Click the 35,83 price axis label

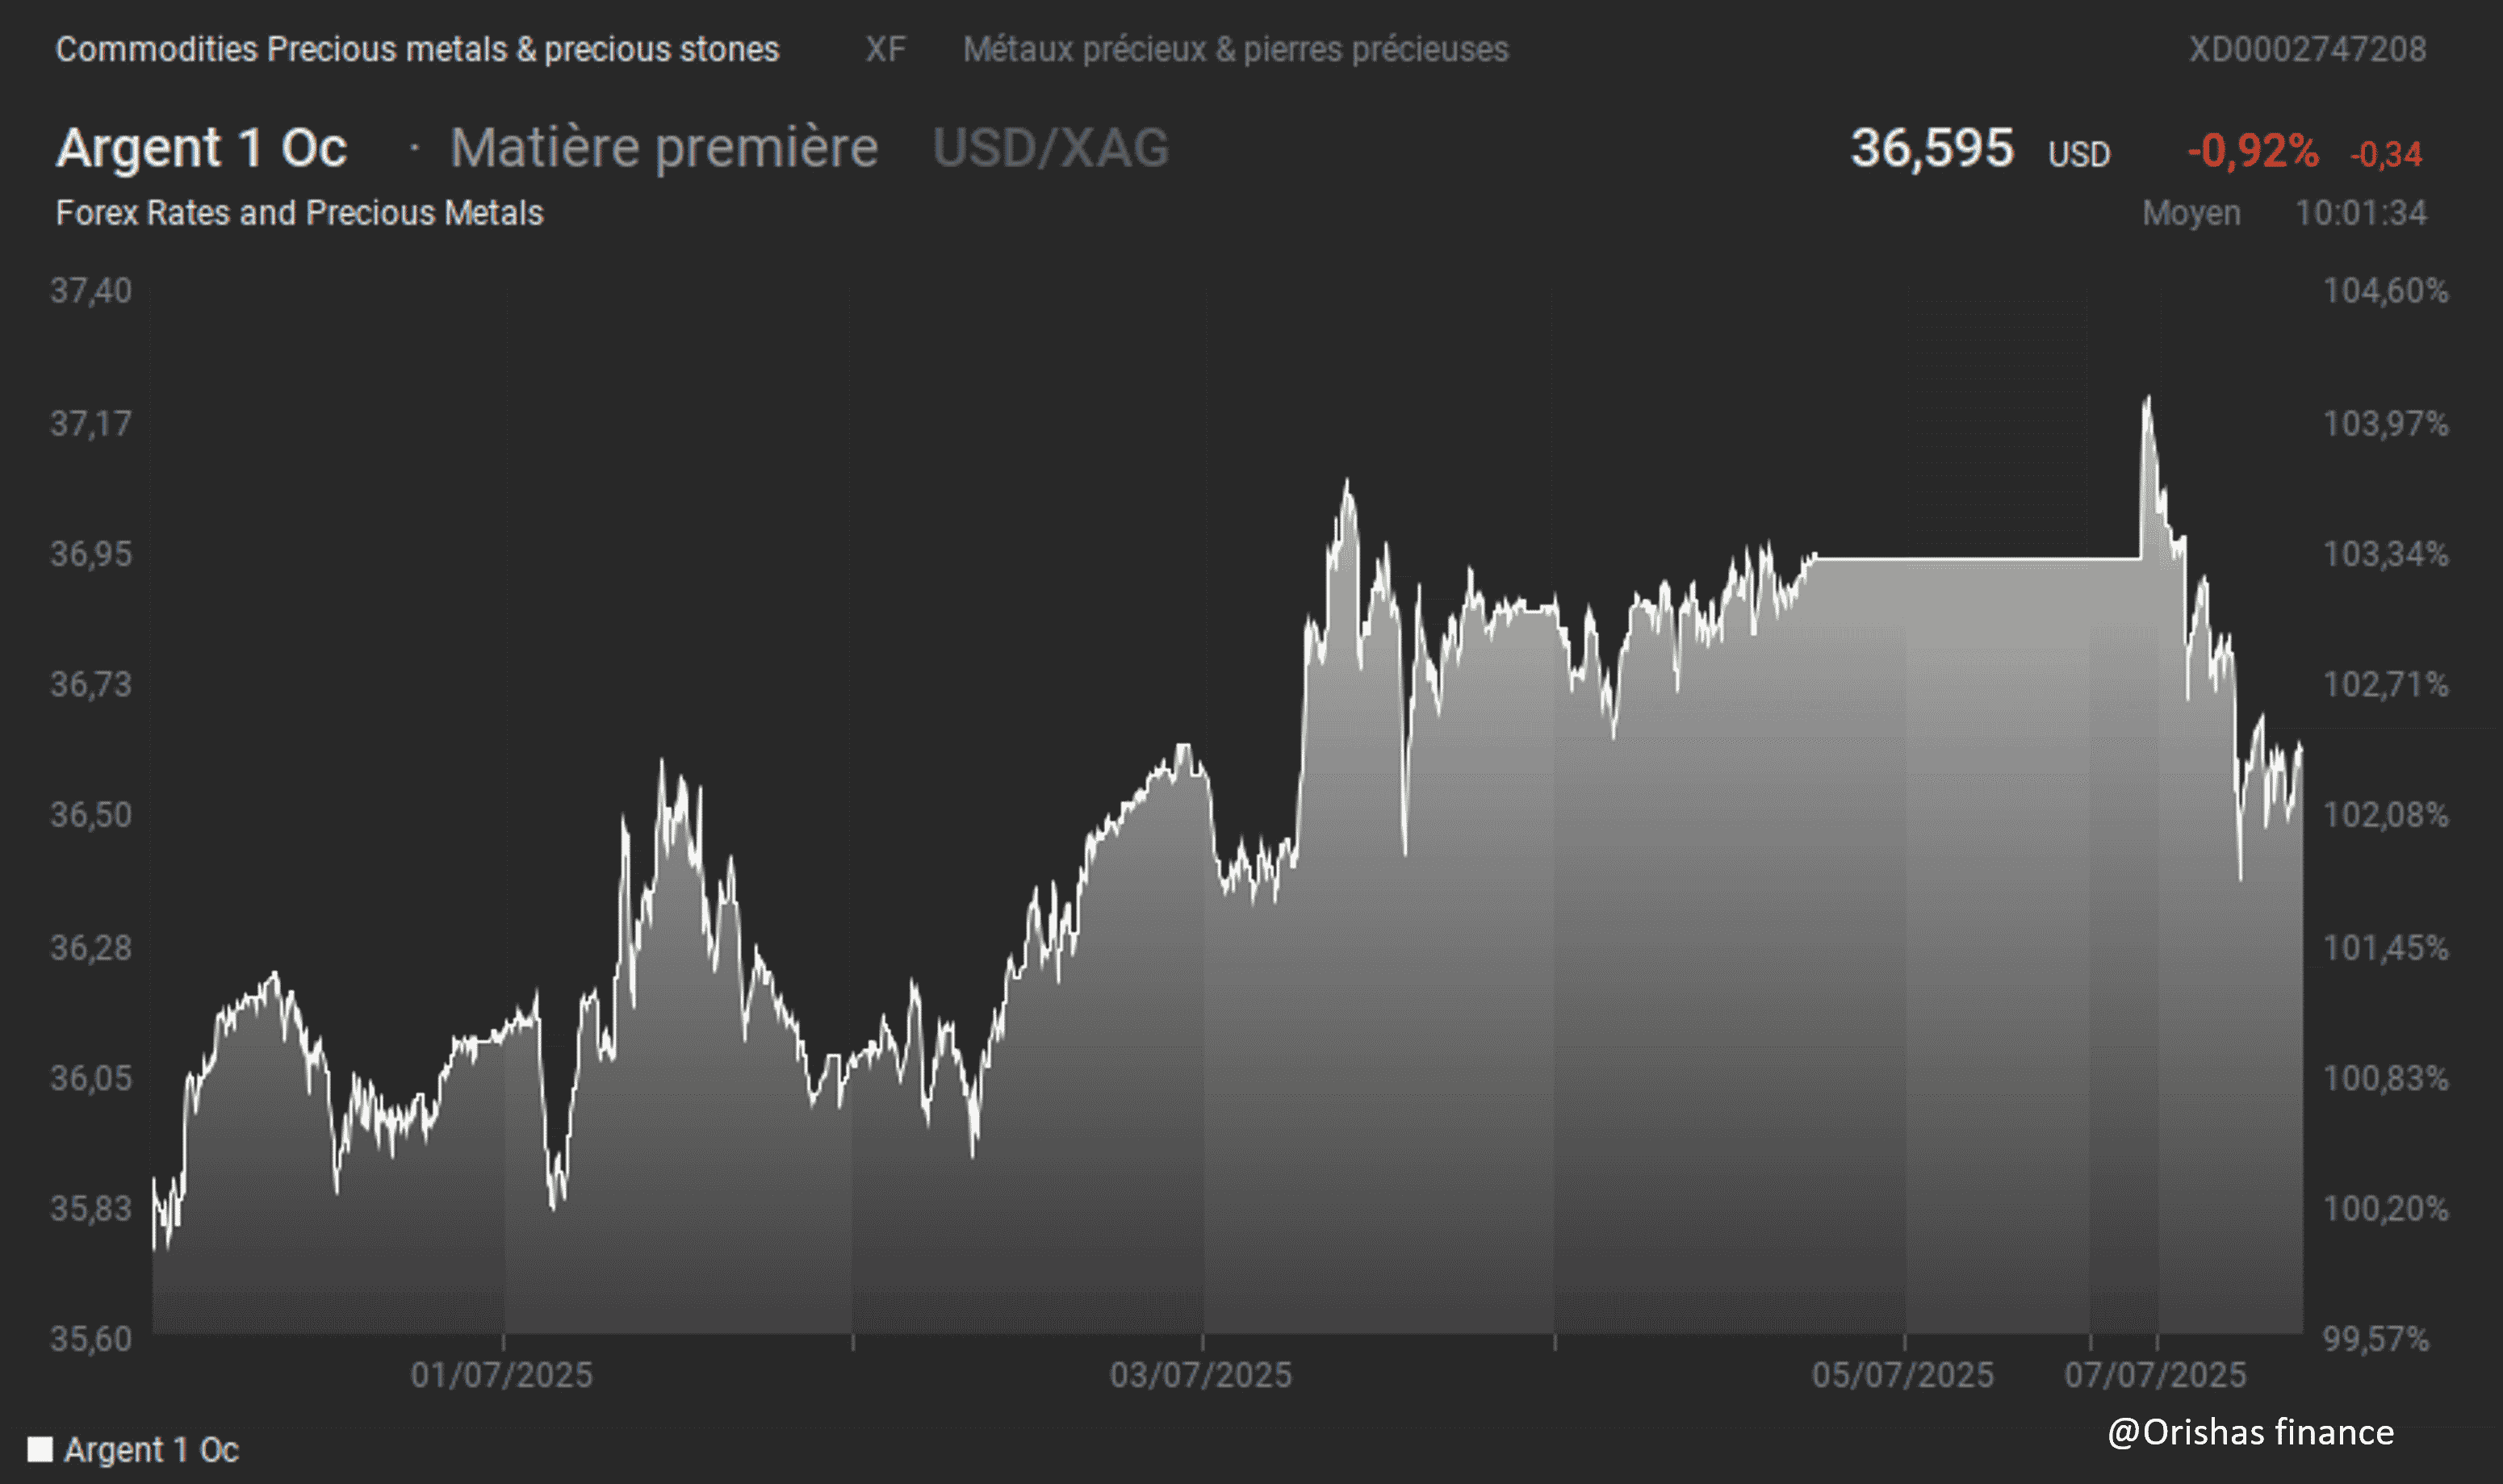point(91,1209)
